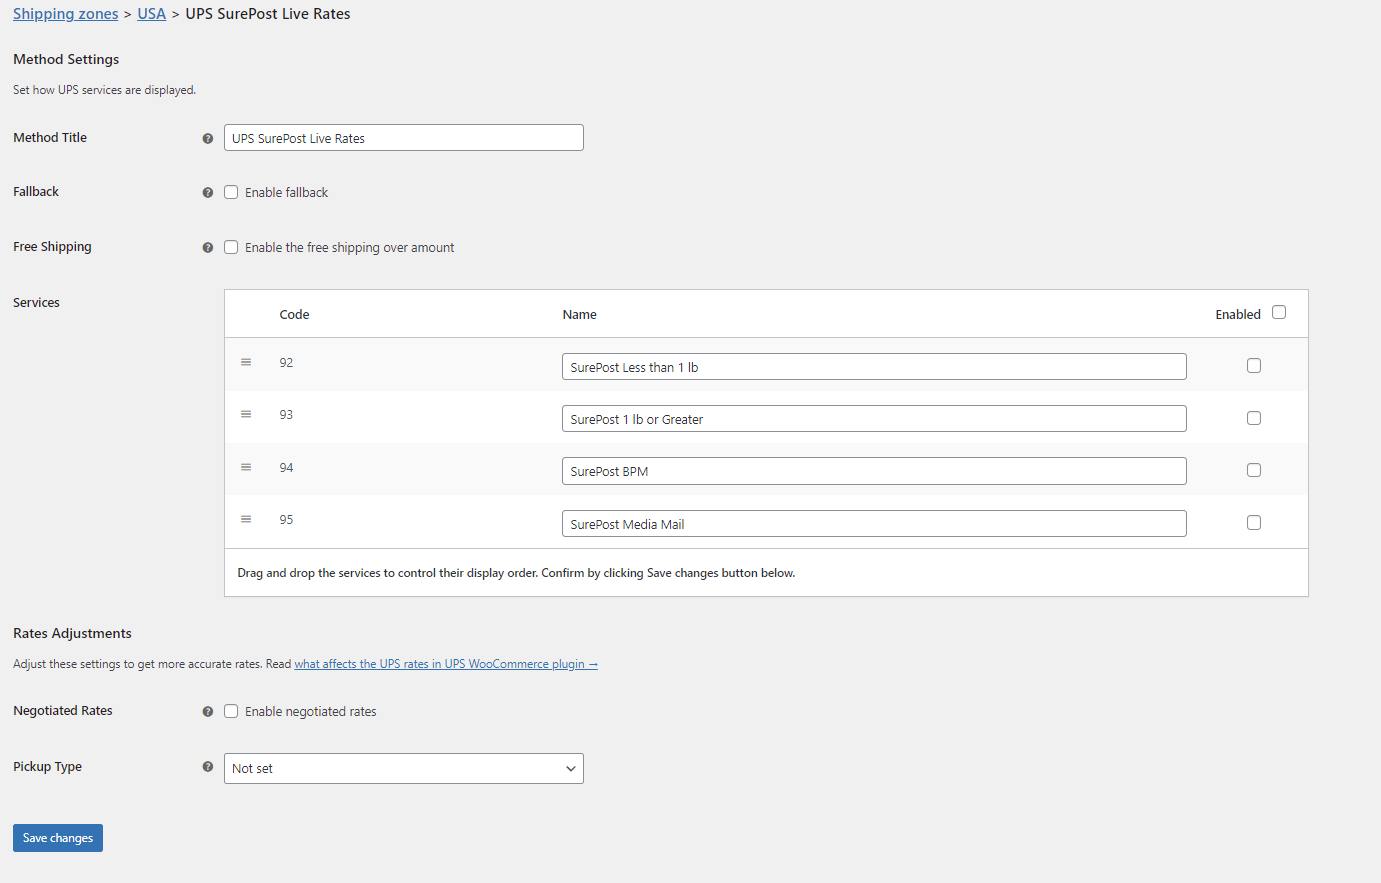1381x883 pixels.
Task: Click help icon for Free Shipping
Action: [208, 248]
